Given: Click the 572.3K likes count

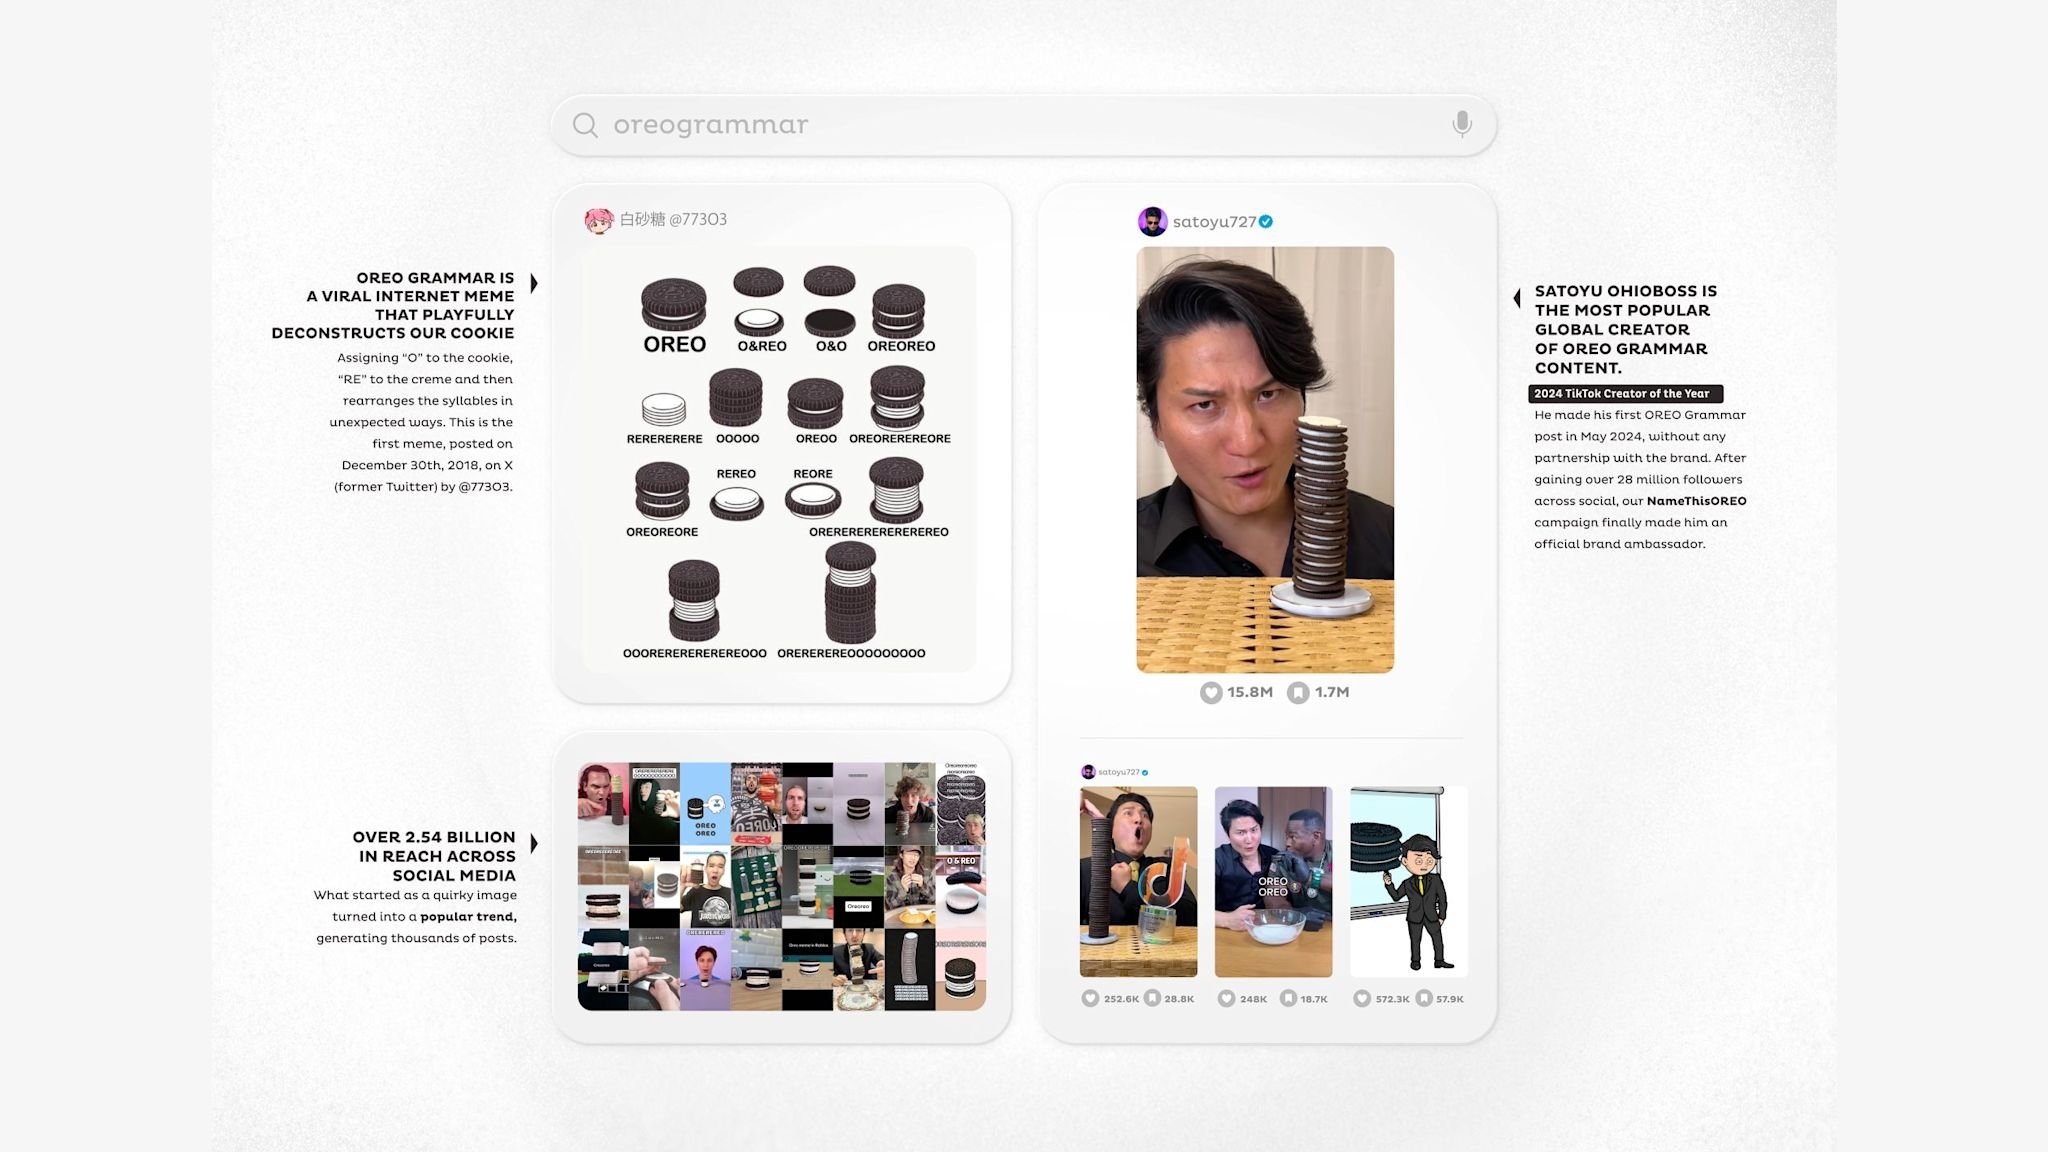Looking at the screenshot, I should (x=1392, y=999).
